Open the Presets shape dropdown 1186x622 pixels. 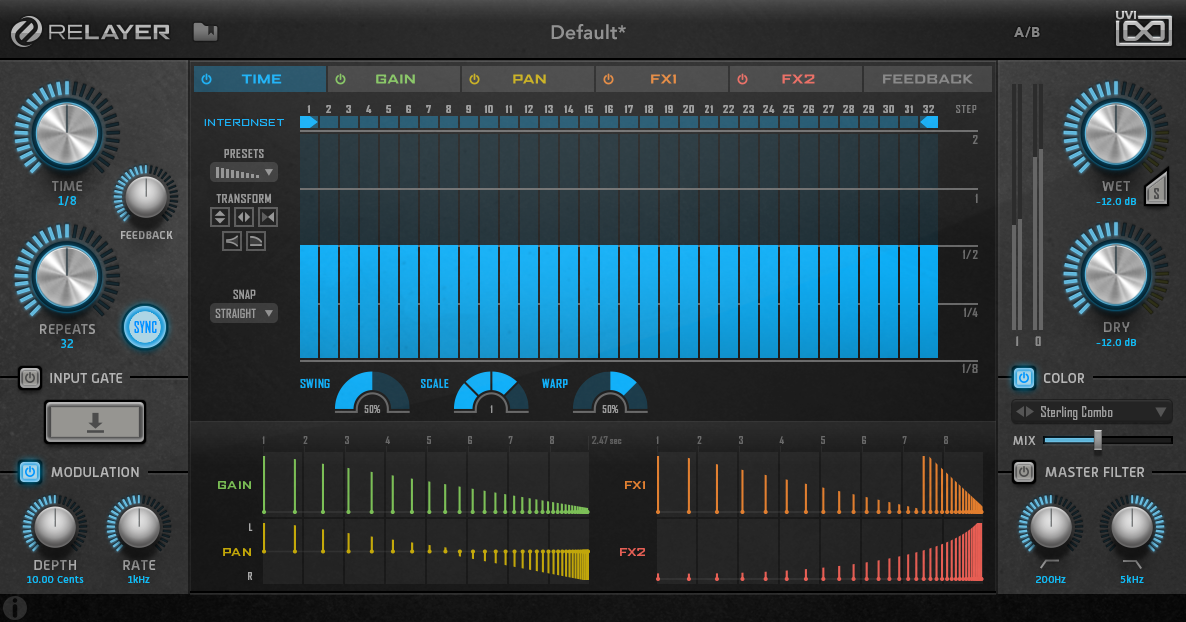pos(244,173)
